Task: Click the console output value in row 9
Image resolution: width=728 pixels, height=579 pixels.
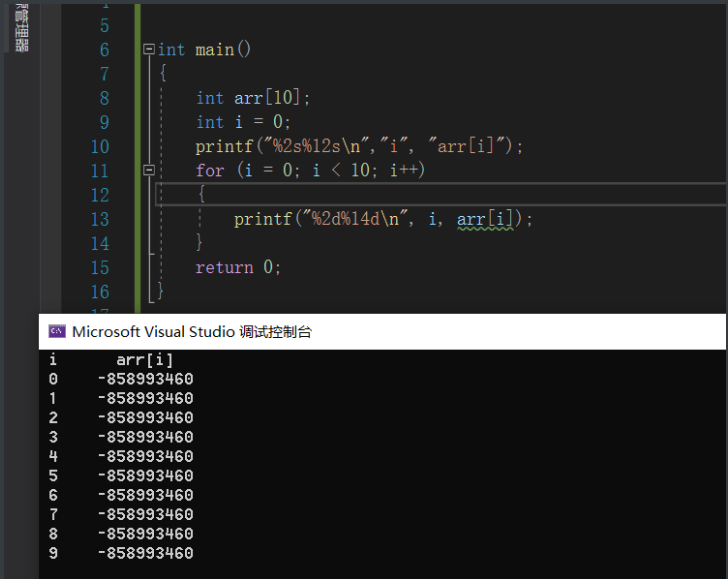Action: (145, 553)
